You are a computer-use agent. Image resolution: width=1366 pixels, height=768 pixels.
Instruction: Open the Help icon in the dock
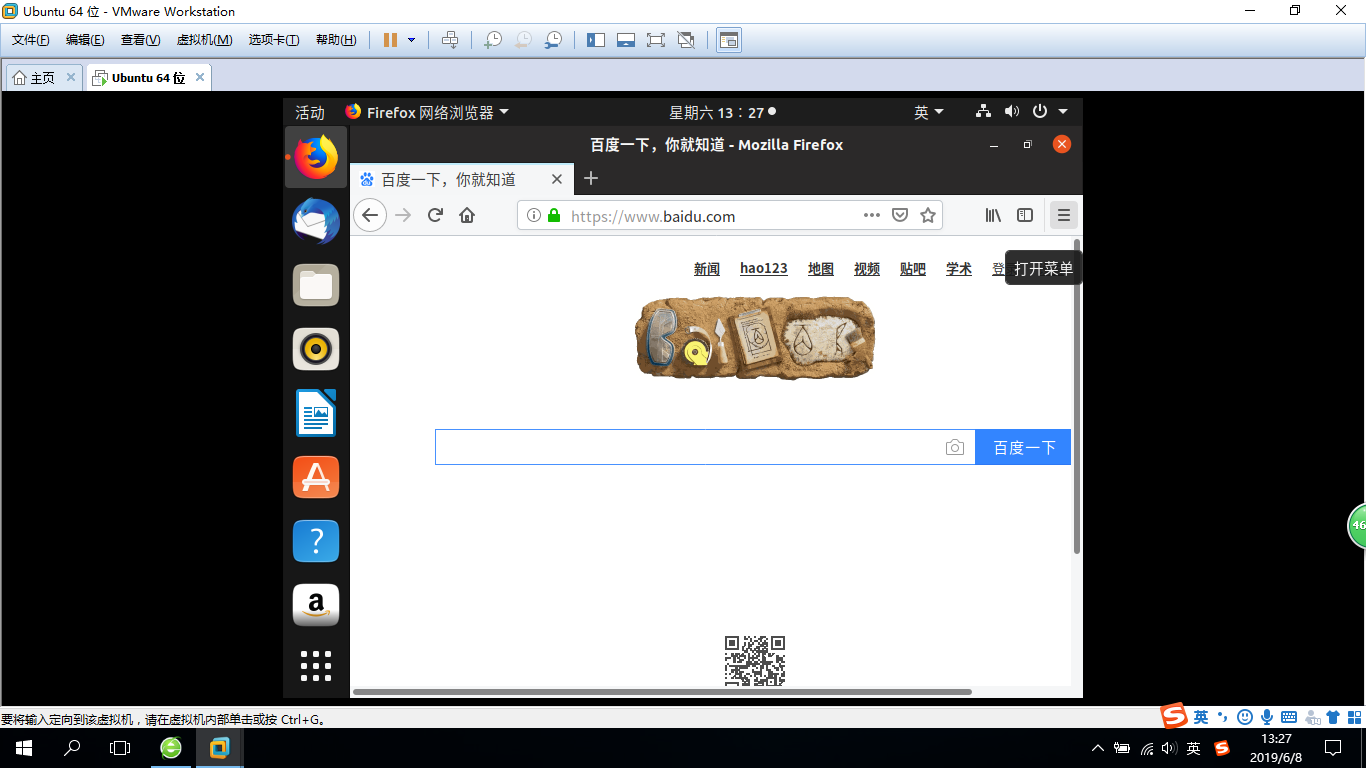point(316,541)
